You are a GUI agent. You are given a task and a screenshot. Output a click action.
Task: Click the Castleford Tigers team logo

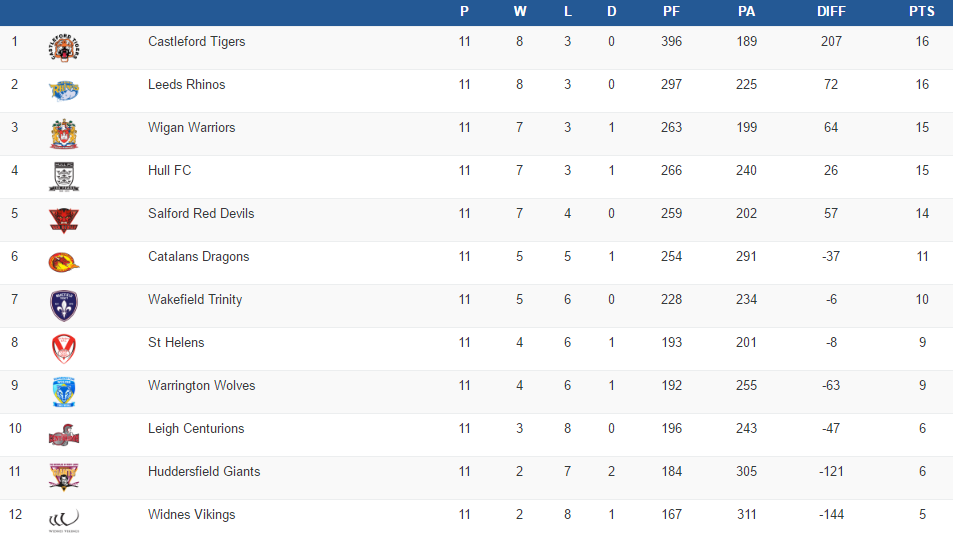click(x=64, y=47)
